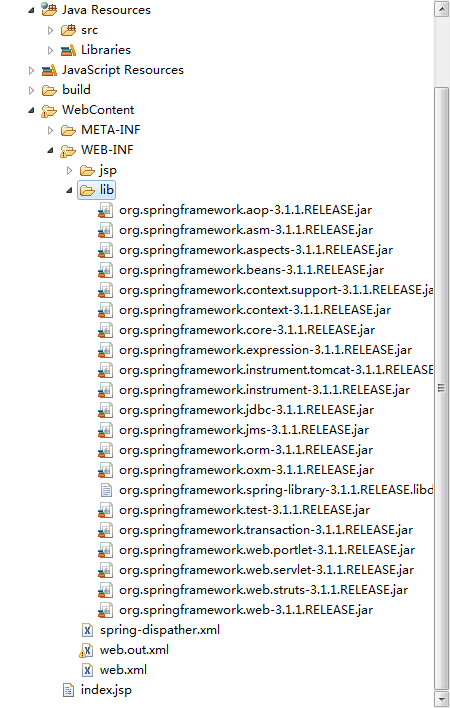Select org.springframework.jdbc-3.1.1.RELEASE.jar

point(246,410)
